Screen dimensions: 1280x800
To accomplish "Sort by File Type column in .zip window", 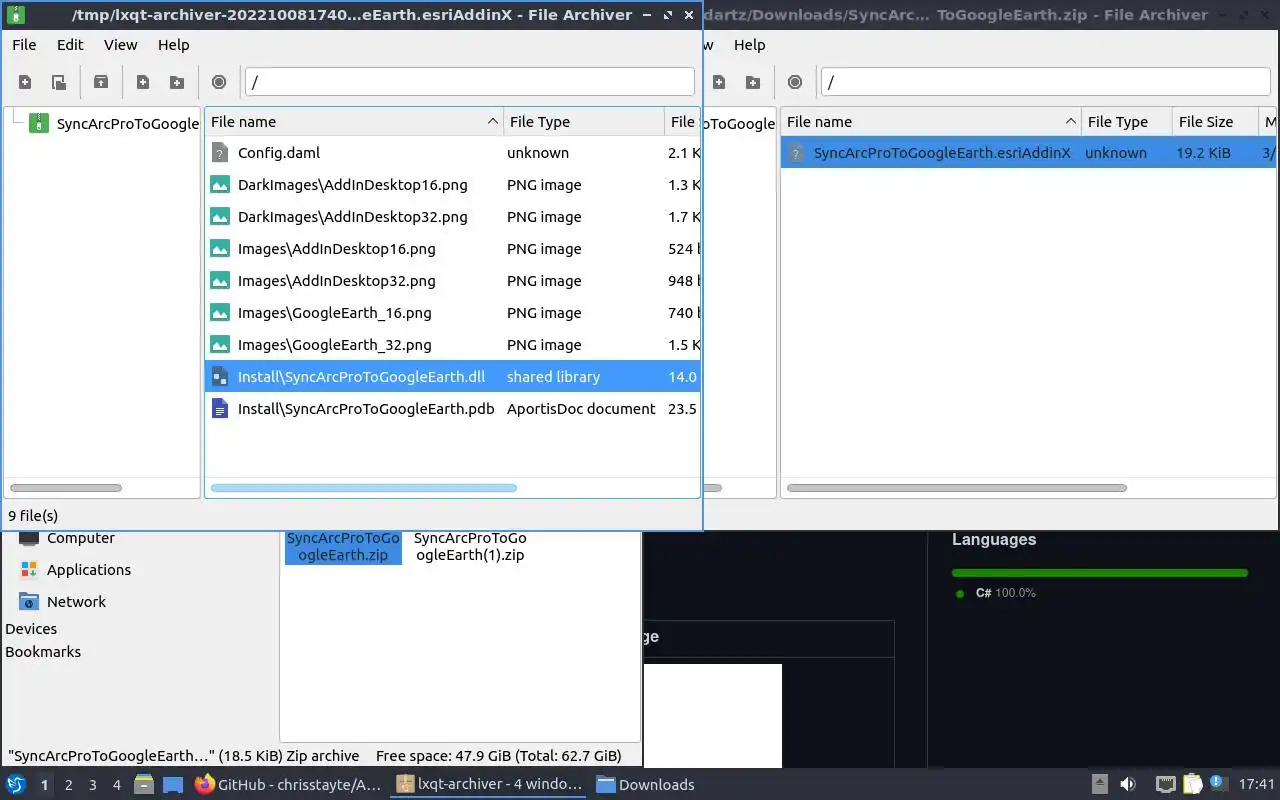I will tap(1127, 122).
